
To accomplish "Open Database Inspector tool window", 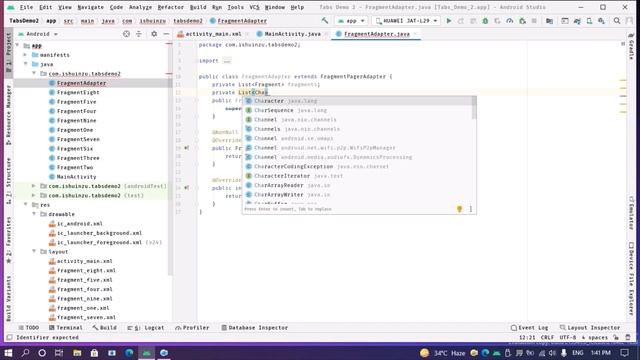I will 255,327.
